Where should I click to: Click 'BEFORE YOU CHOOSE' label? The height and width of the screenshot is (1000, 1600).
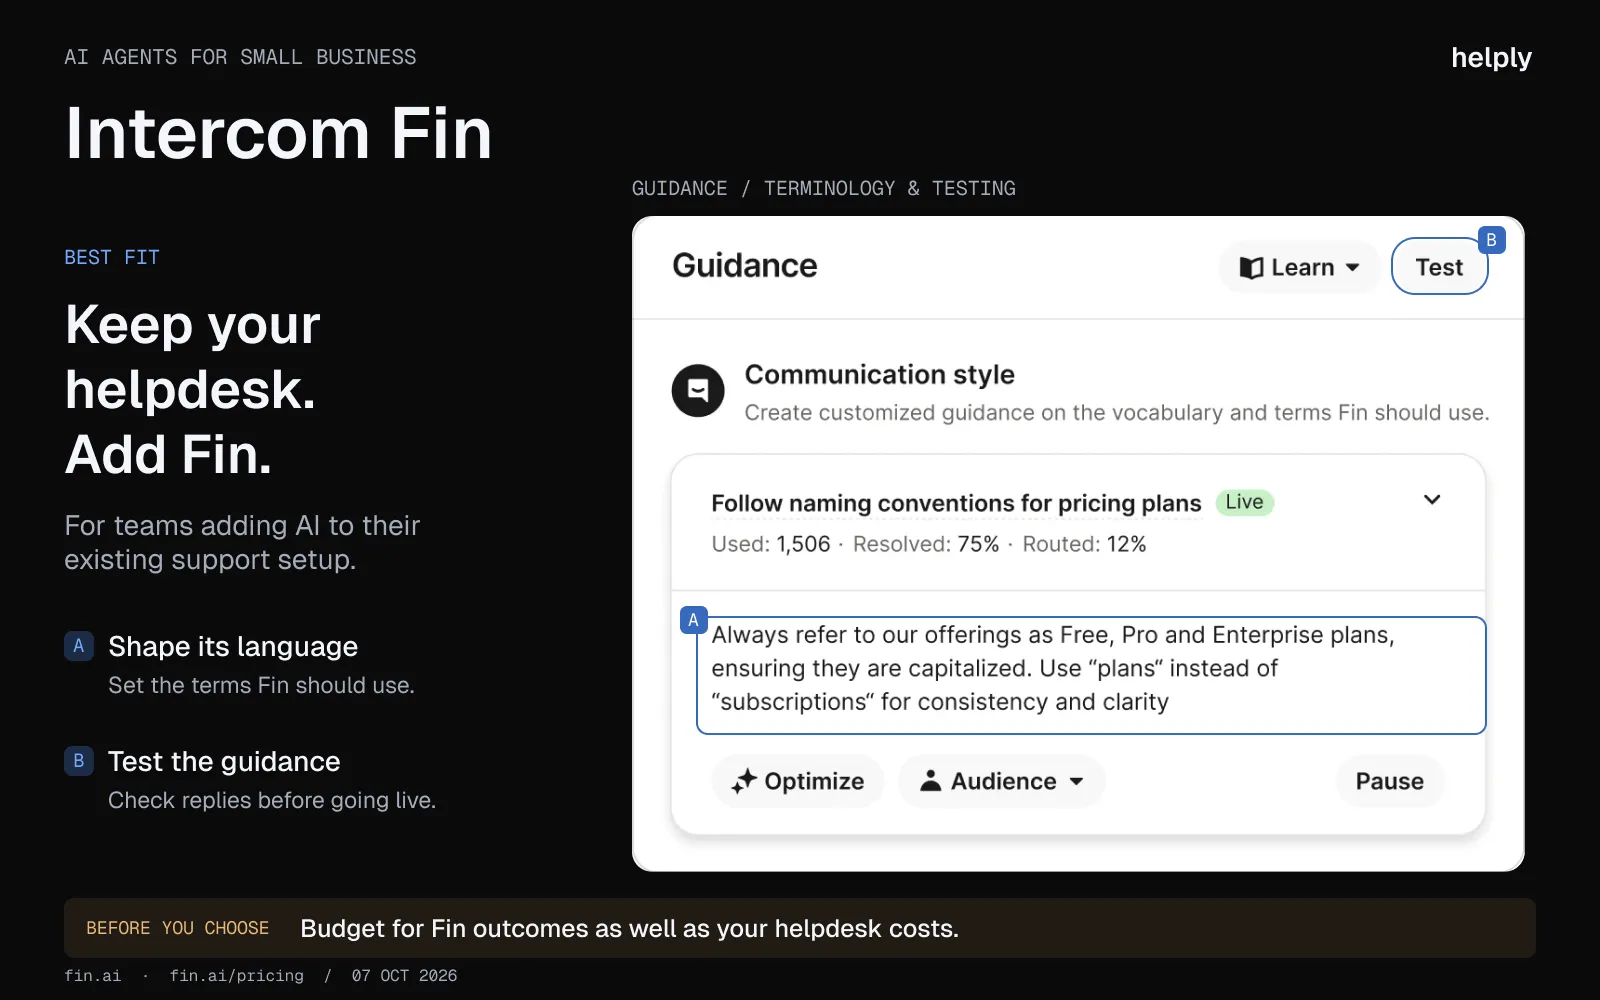178,928
